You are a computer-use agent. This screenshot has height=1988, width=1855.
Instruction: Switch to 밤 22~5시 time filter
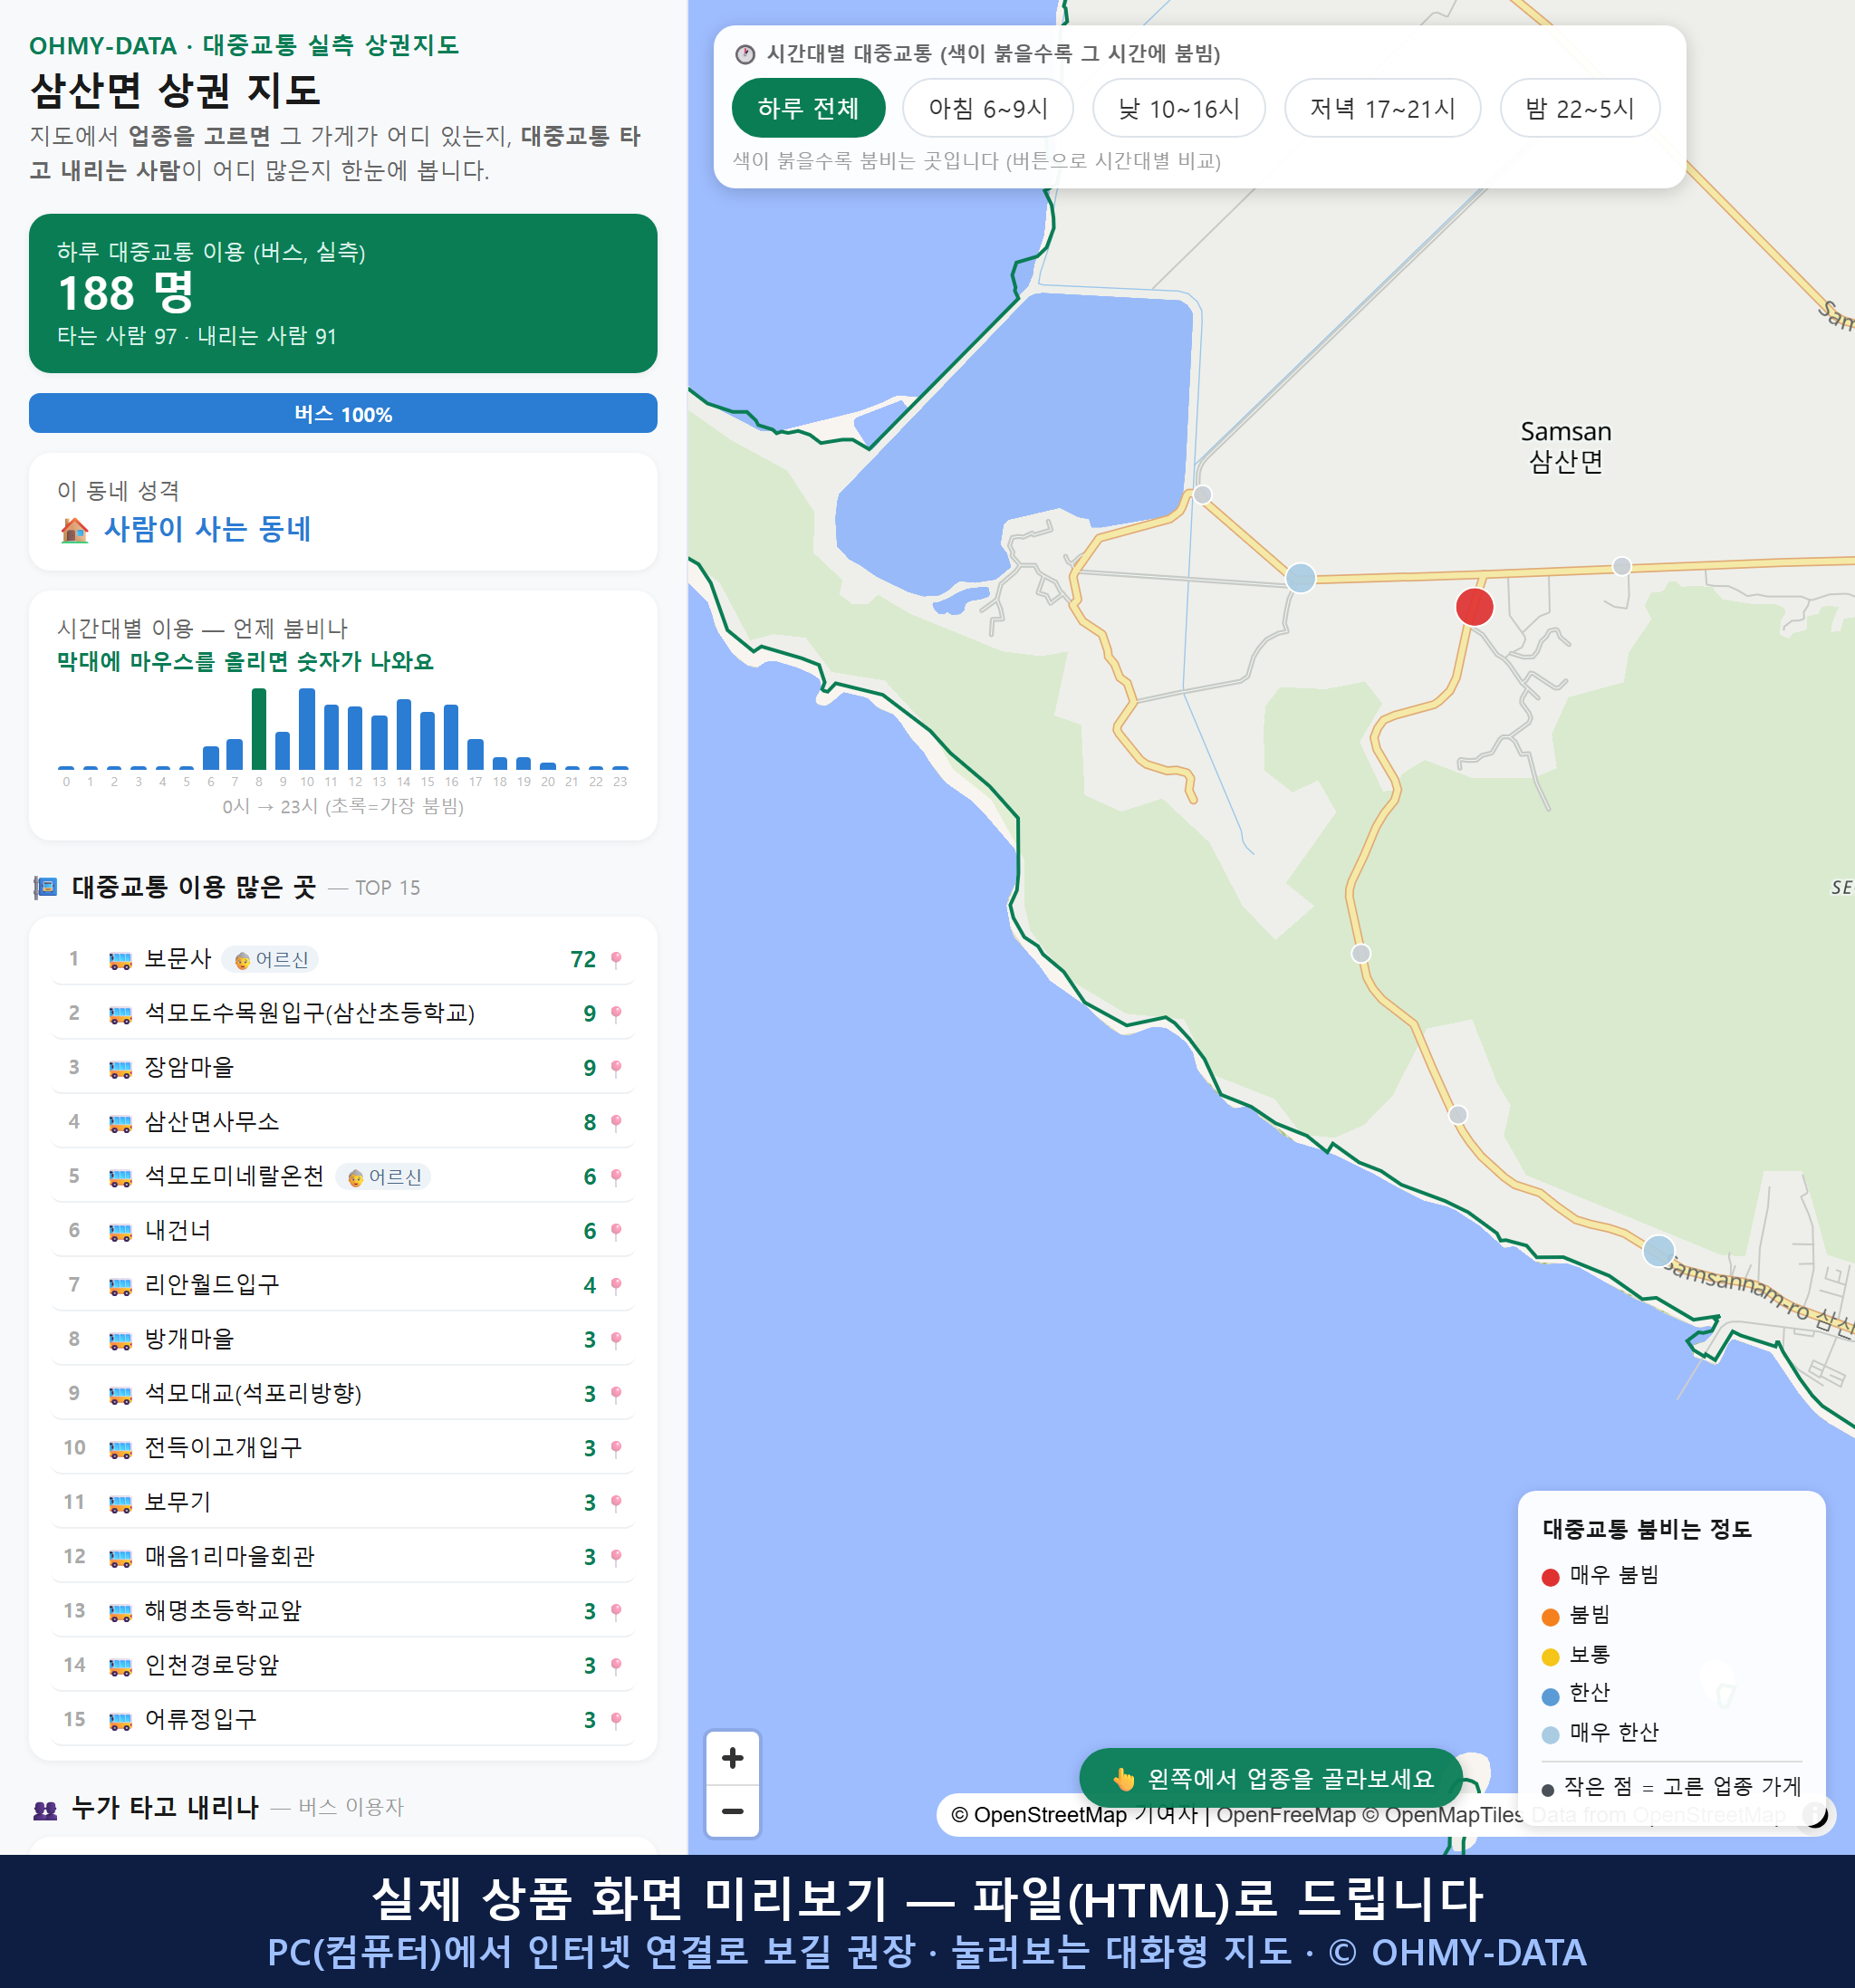1579,108
